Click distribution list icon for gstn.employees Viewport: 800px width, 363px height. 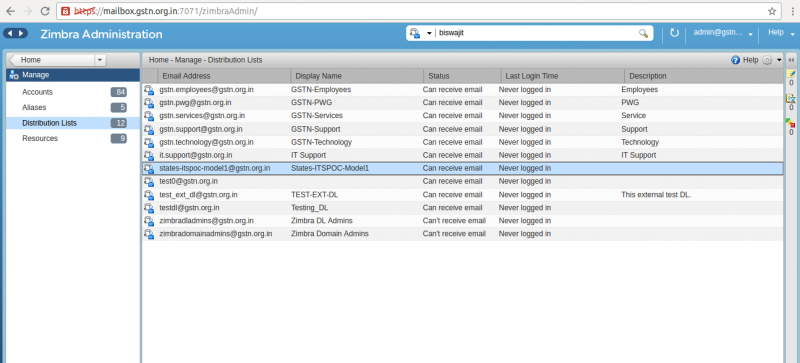pos(148,90)
